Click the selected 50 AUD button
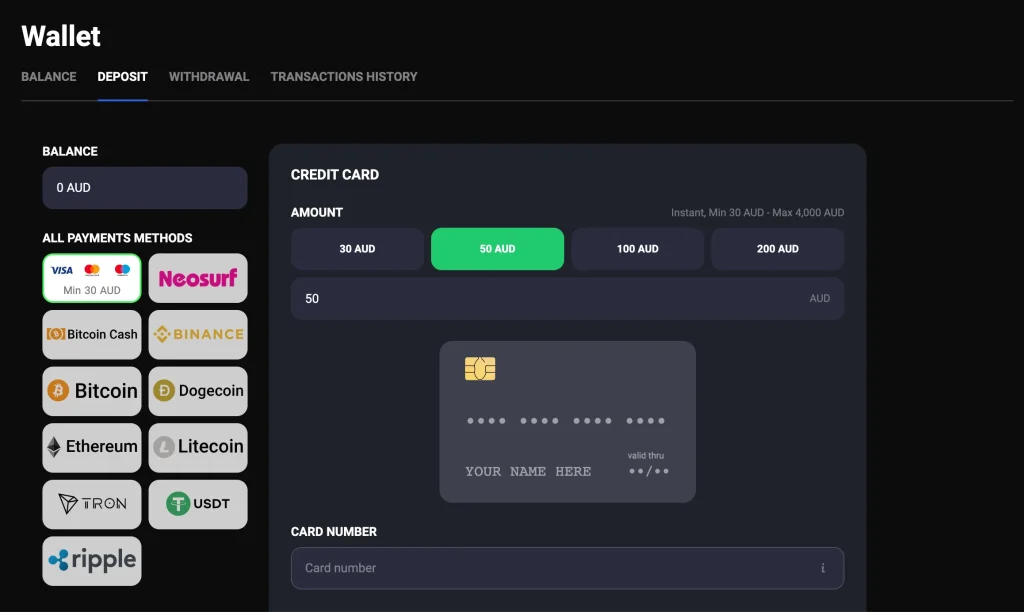This screenshot has height=612, width=1024. coord(497,248)
